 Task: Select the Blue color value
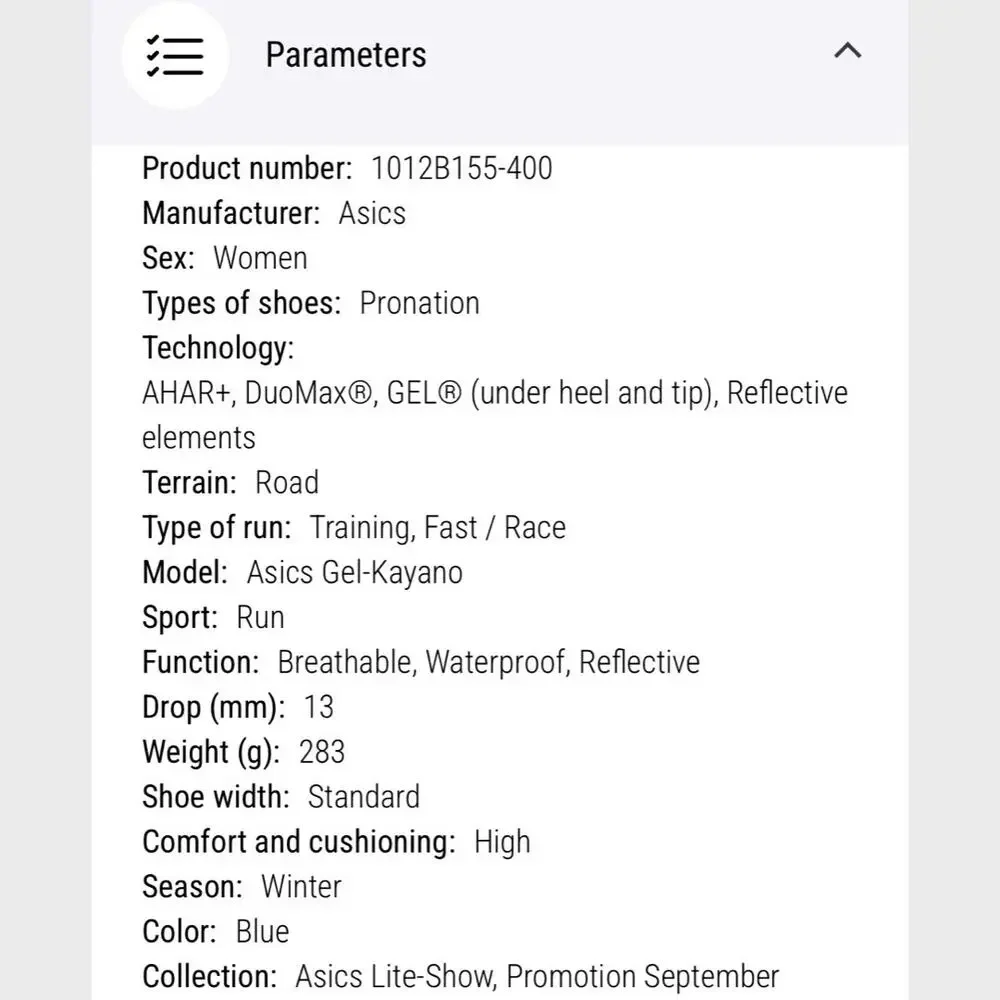click(x=262, y=932)
